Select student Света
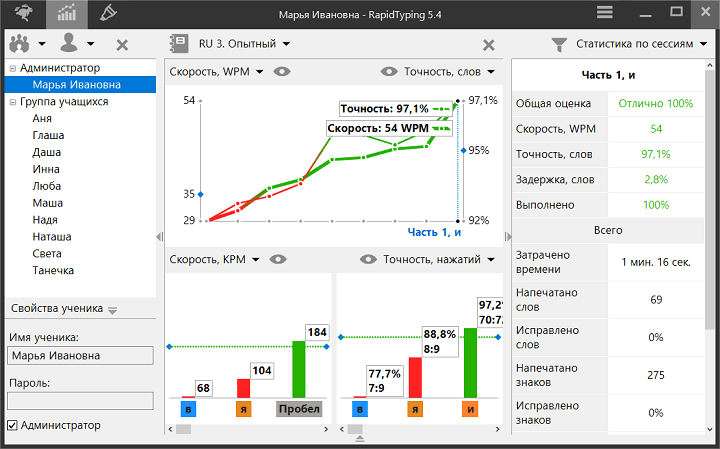Screen dimensions: 720x449 pyautogui.click(x=47, y=253)
